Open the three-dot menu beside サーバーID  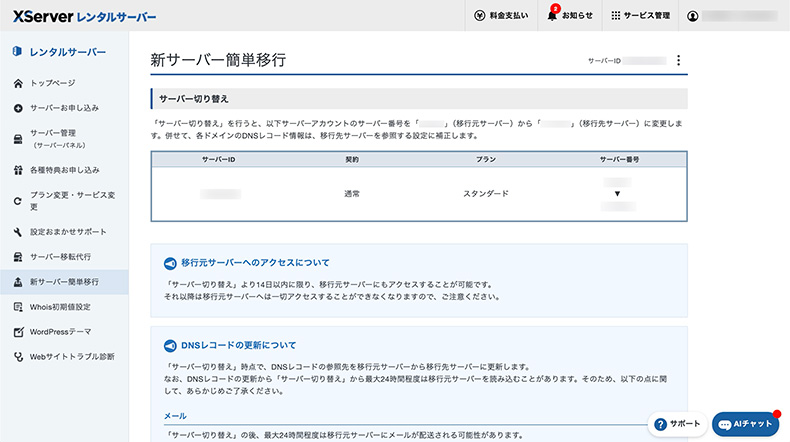tap(678, 61)
